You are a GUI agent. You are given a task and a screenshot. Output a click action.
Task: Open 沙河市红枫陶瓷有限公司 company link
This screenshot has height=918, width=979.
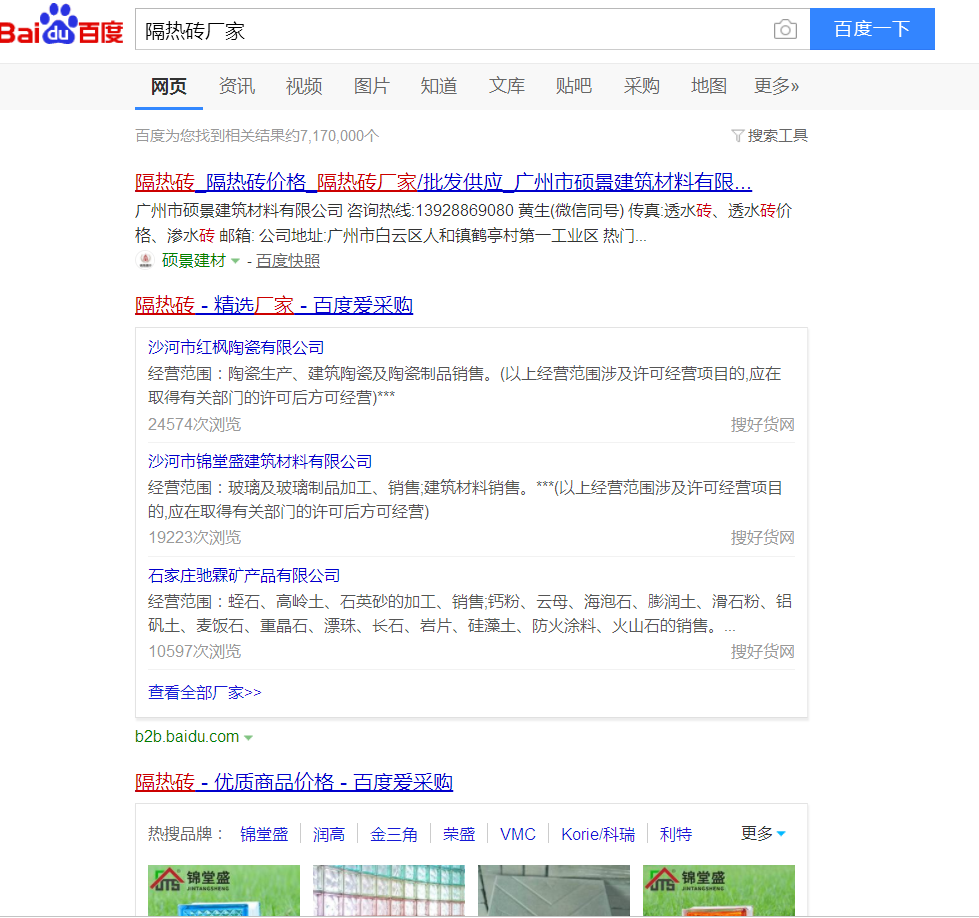coord(236,347)
